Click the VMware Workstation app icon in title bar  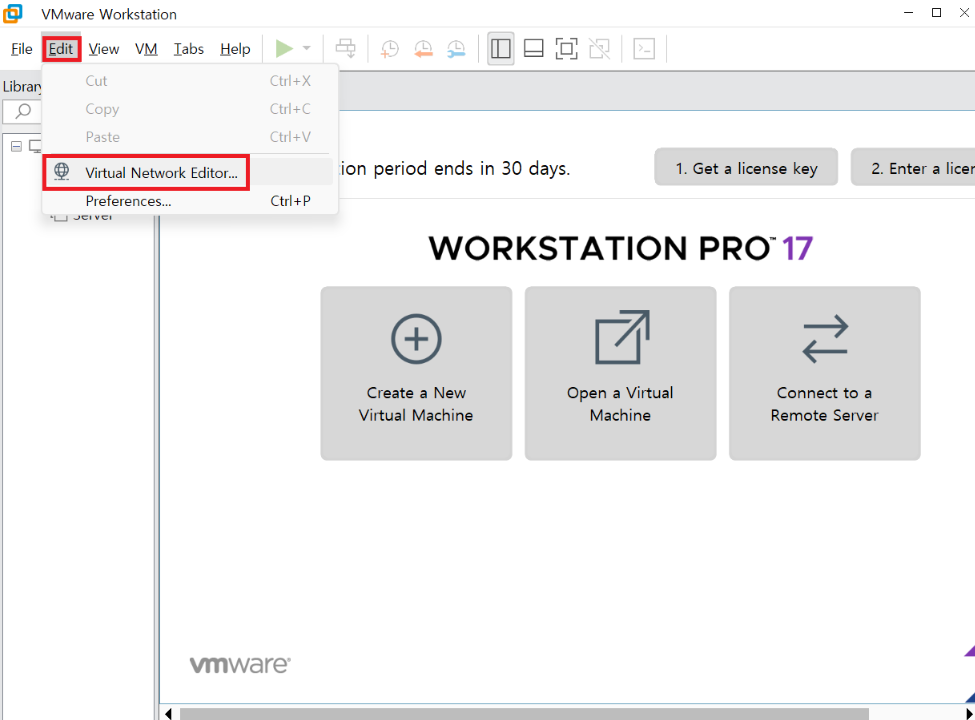pos(12,13)
